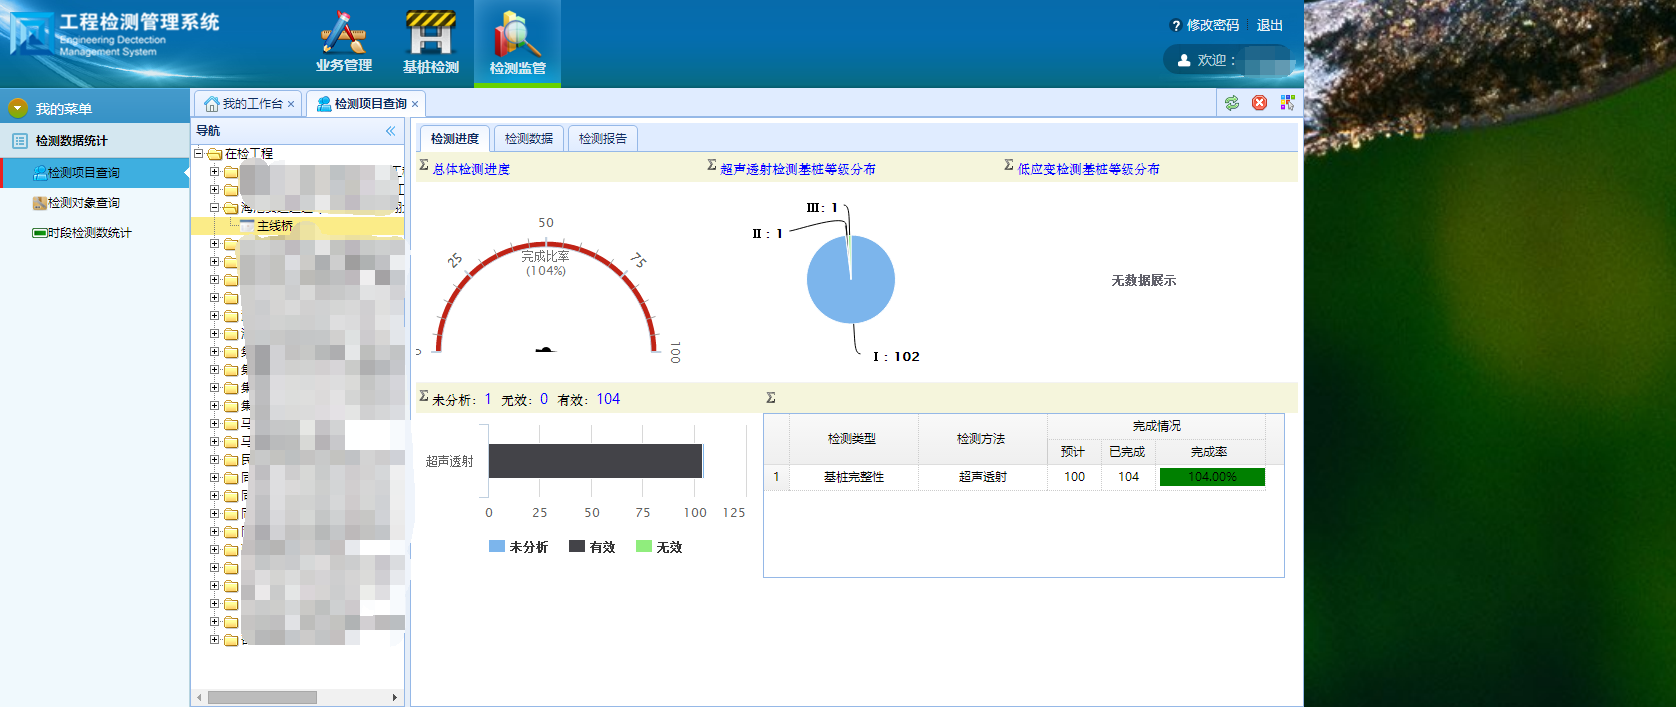This screenshot has width=1676, height=707.
Task: Click the tree scrollbar left arrow
Action: [199, 697]
